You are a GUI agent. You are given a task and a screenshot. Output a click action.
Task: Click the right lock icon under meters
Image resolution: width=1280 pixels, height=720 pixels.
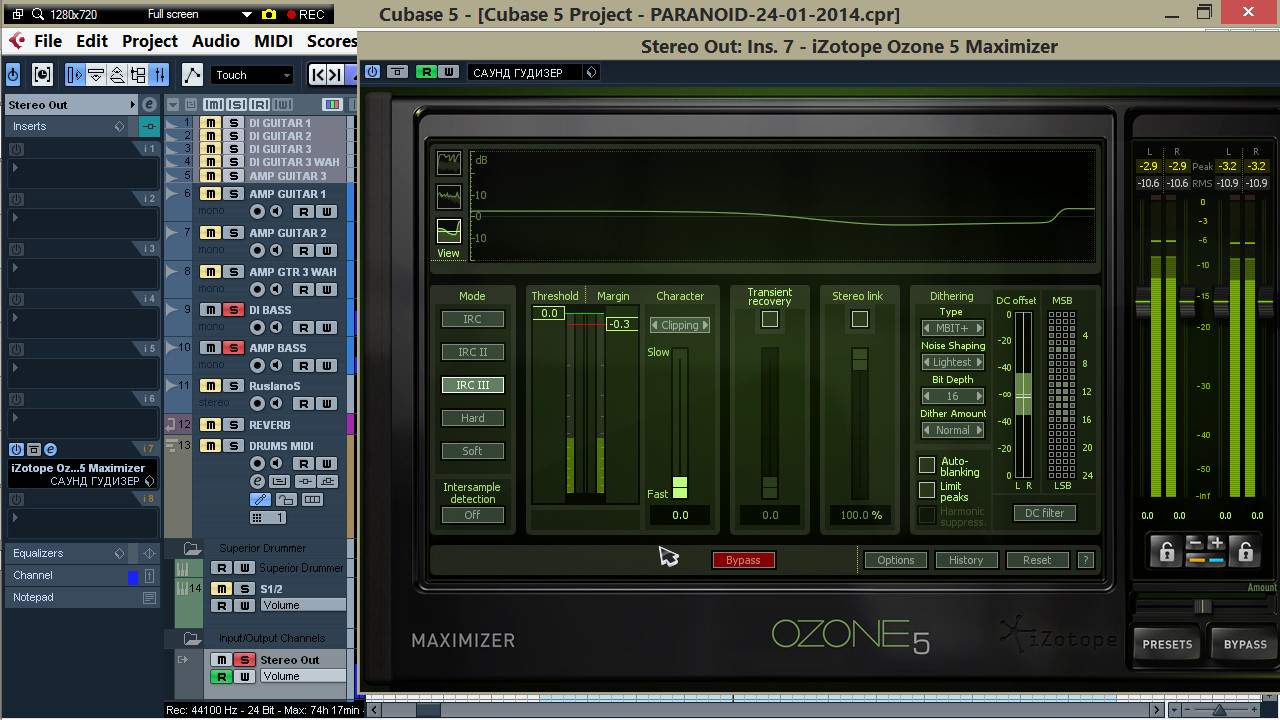(x=1245, y=551)
